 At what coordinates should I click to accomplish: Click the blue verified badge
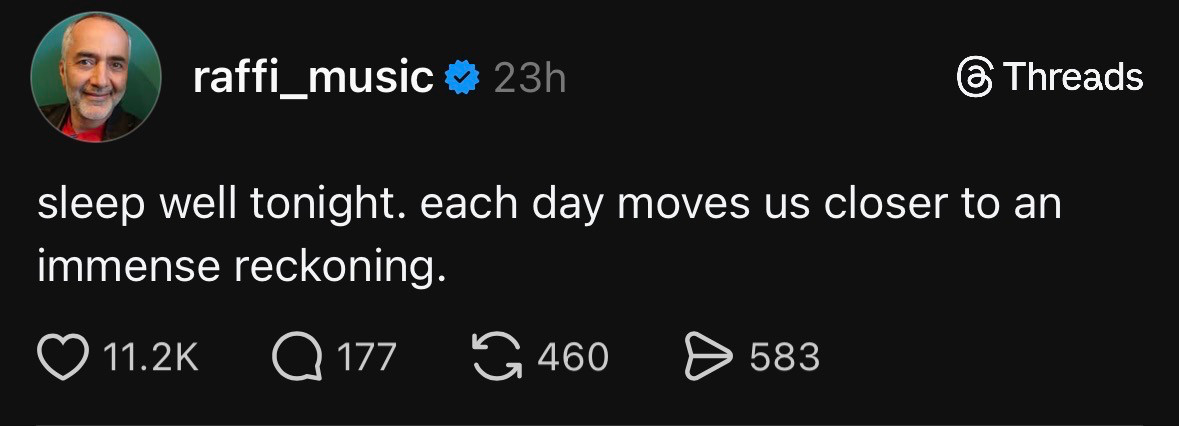(x=461, y=78)
